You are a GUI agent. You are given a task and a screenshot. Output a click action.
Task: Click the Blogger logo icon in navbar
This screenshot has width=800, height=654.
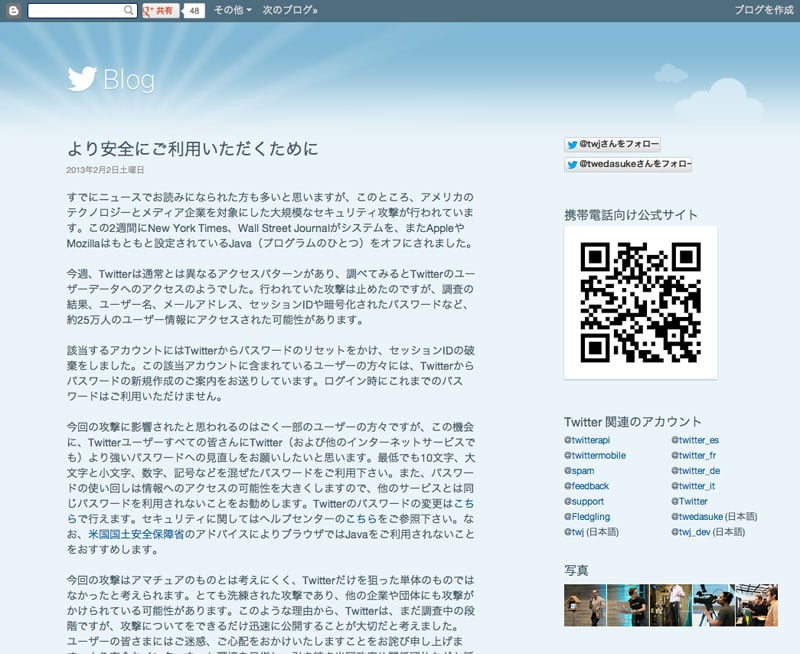click(x=13, y=10)
